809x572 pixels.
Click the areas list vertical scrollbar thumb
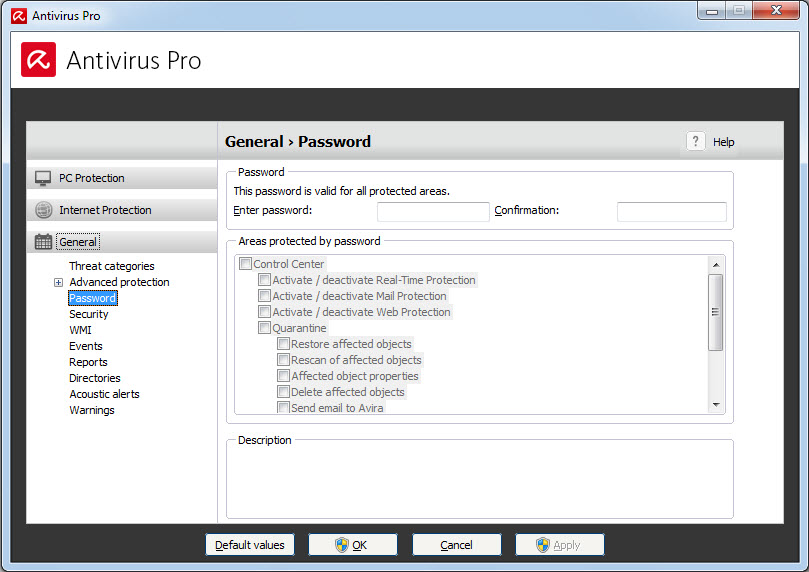[x=716, y=312]
